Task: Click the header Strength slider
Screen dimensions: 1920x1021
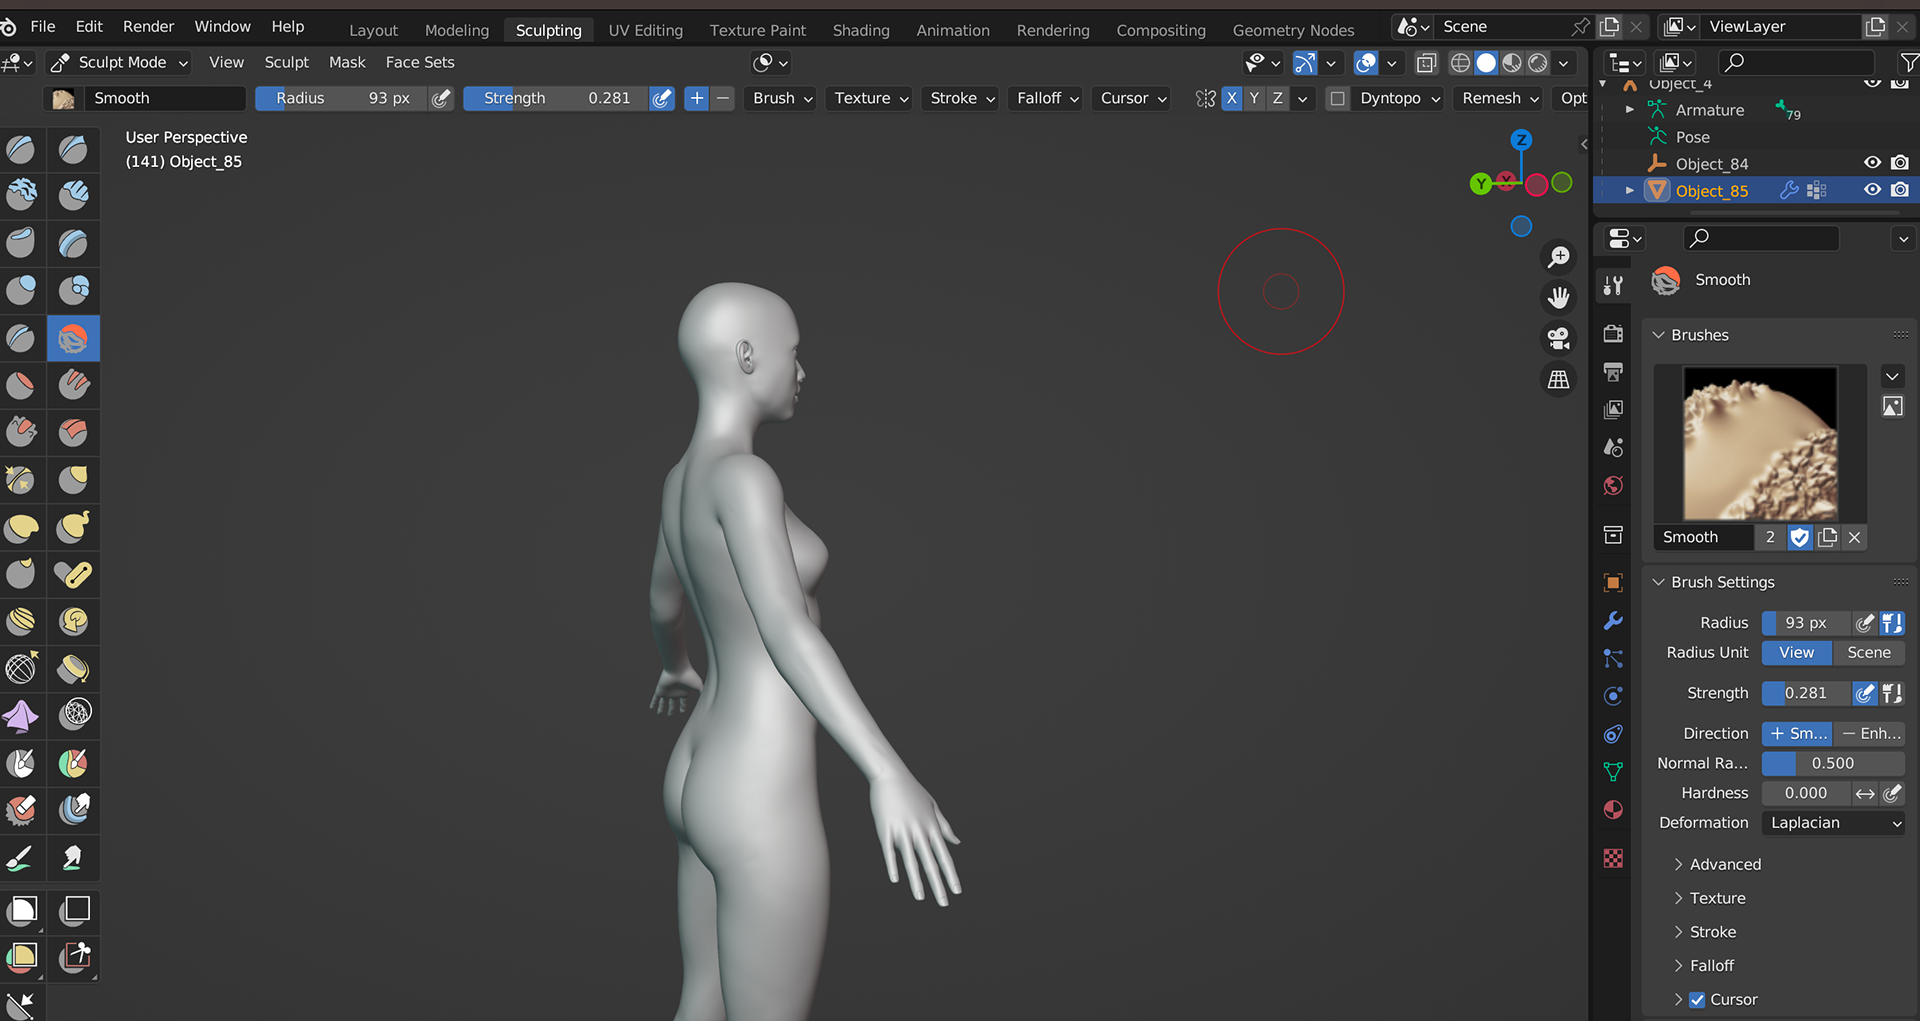Action: 555,98
